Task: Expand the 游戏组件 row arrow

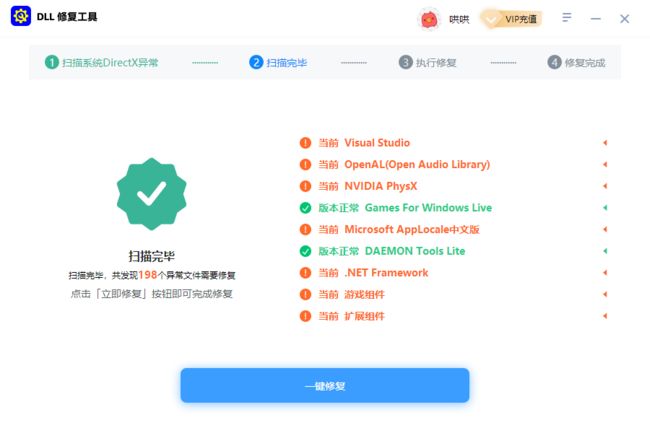Action: pos(605,294)
